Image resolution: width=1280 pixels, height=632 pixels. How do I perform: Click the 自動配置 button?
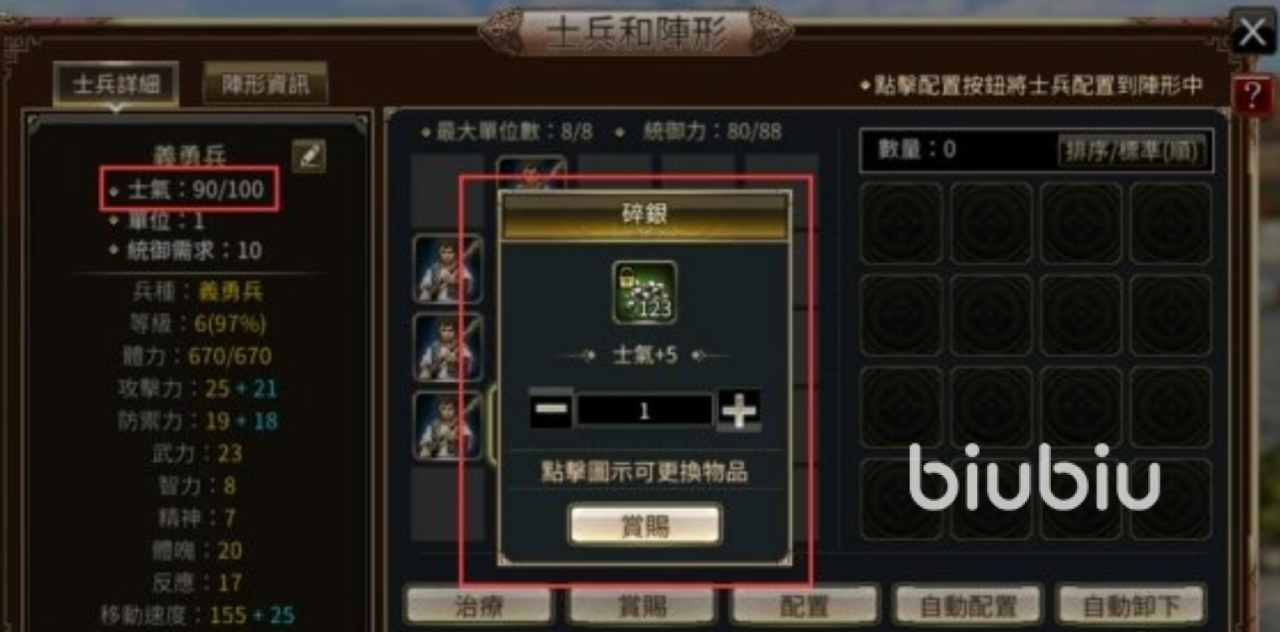tap(968, 605)
